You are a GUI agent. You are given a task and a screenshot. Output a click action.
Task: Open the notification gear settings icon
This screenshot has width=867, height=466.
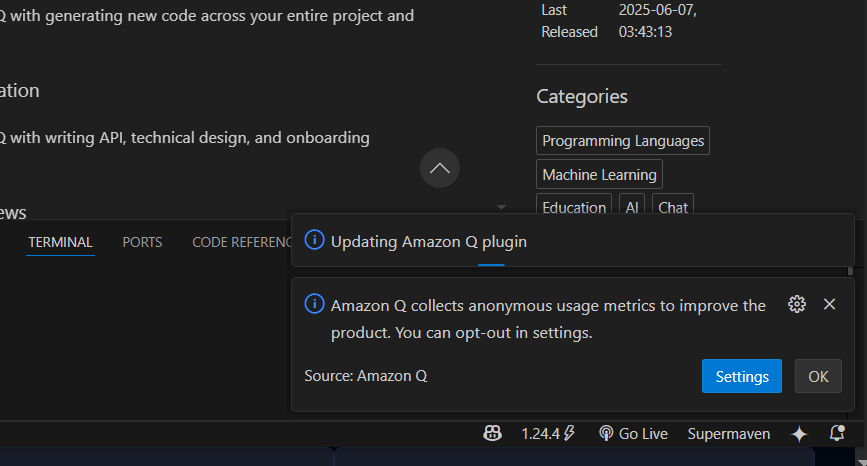point(797,304)
